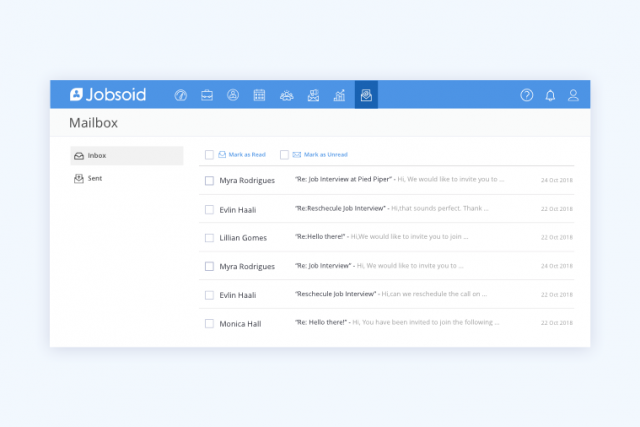
Task: Open help via question mark icon
Action: (x=527, y=95)
